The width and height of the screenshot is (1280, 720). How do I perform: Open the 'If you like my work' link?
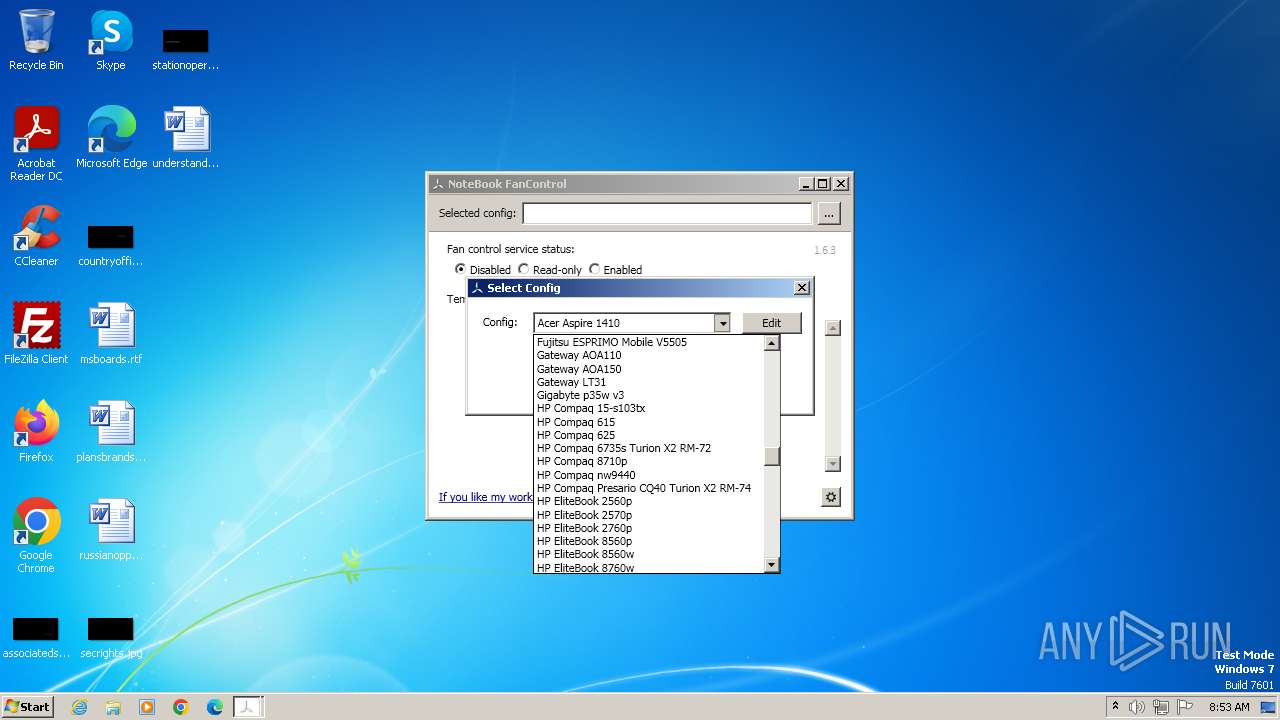tap(486, 497)
